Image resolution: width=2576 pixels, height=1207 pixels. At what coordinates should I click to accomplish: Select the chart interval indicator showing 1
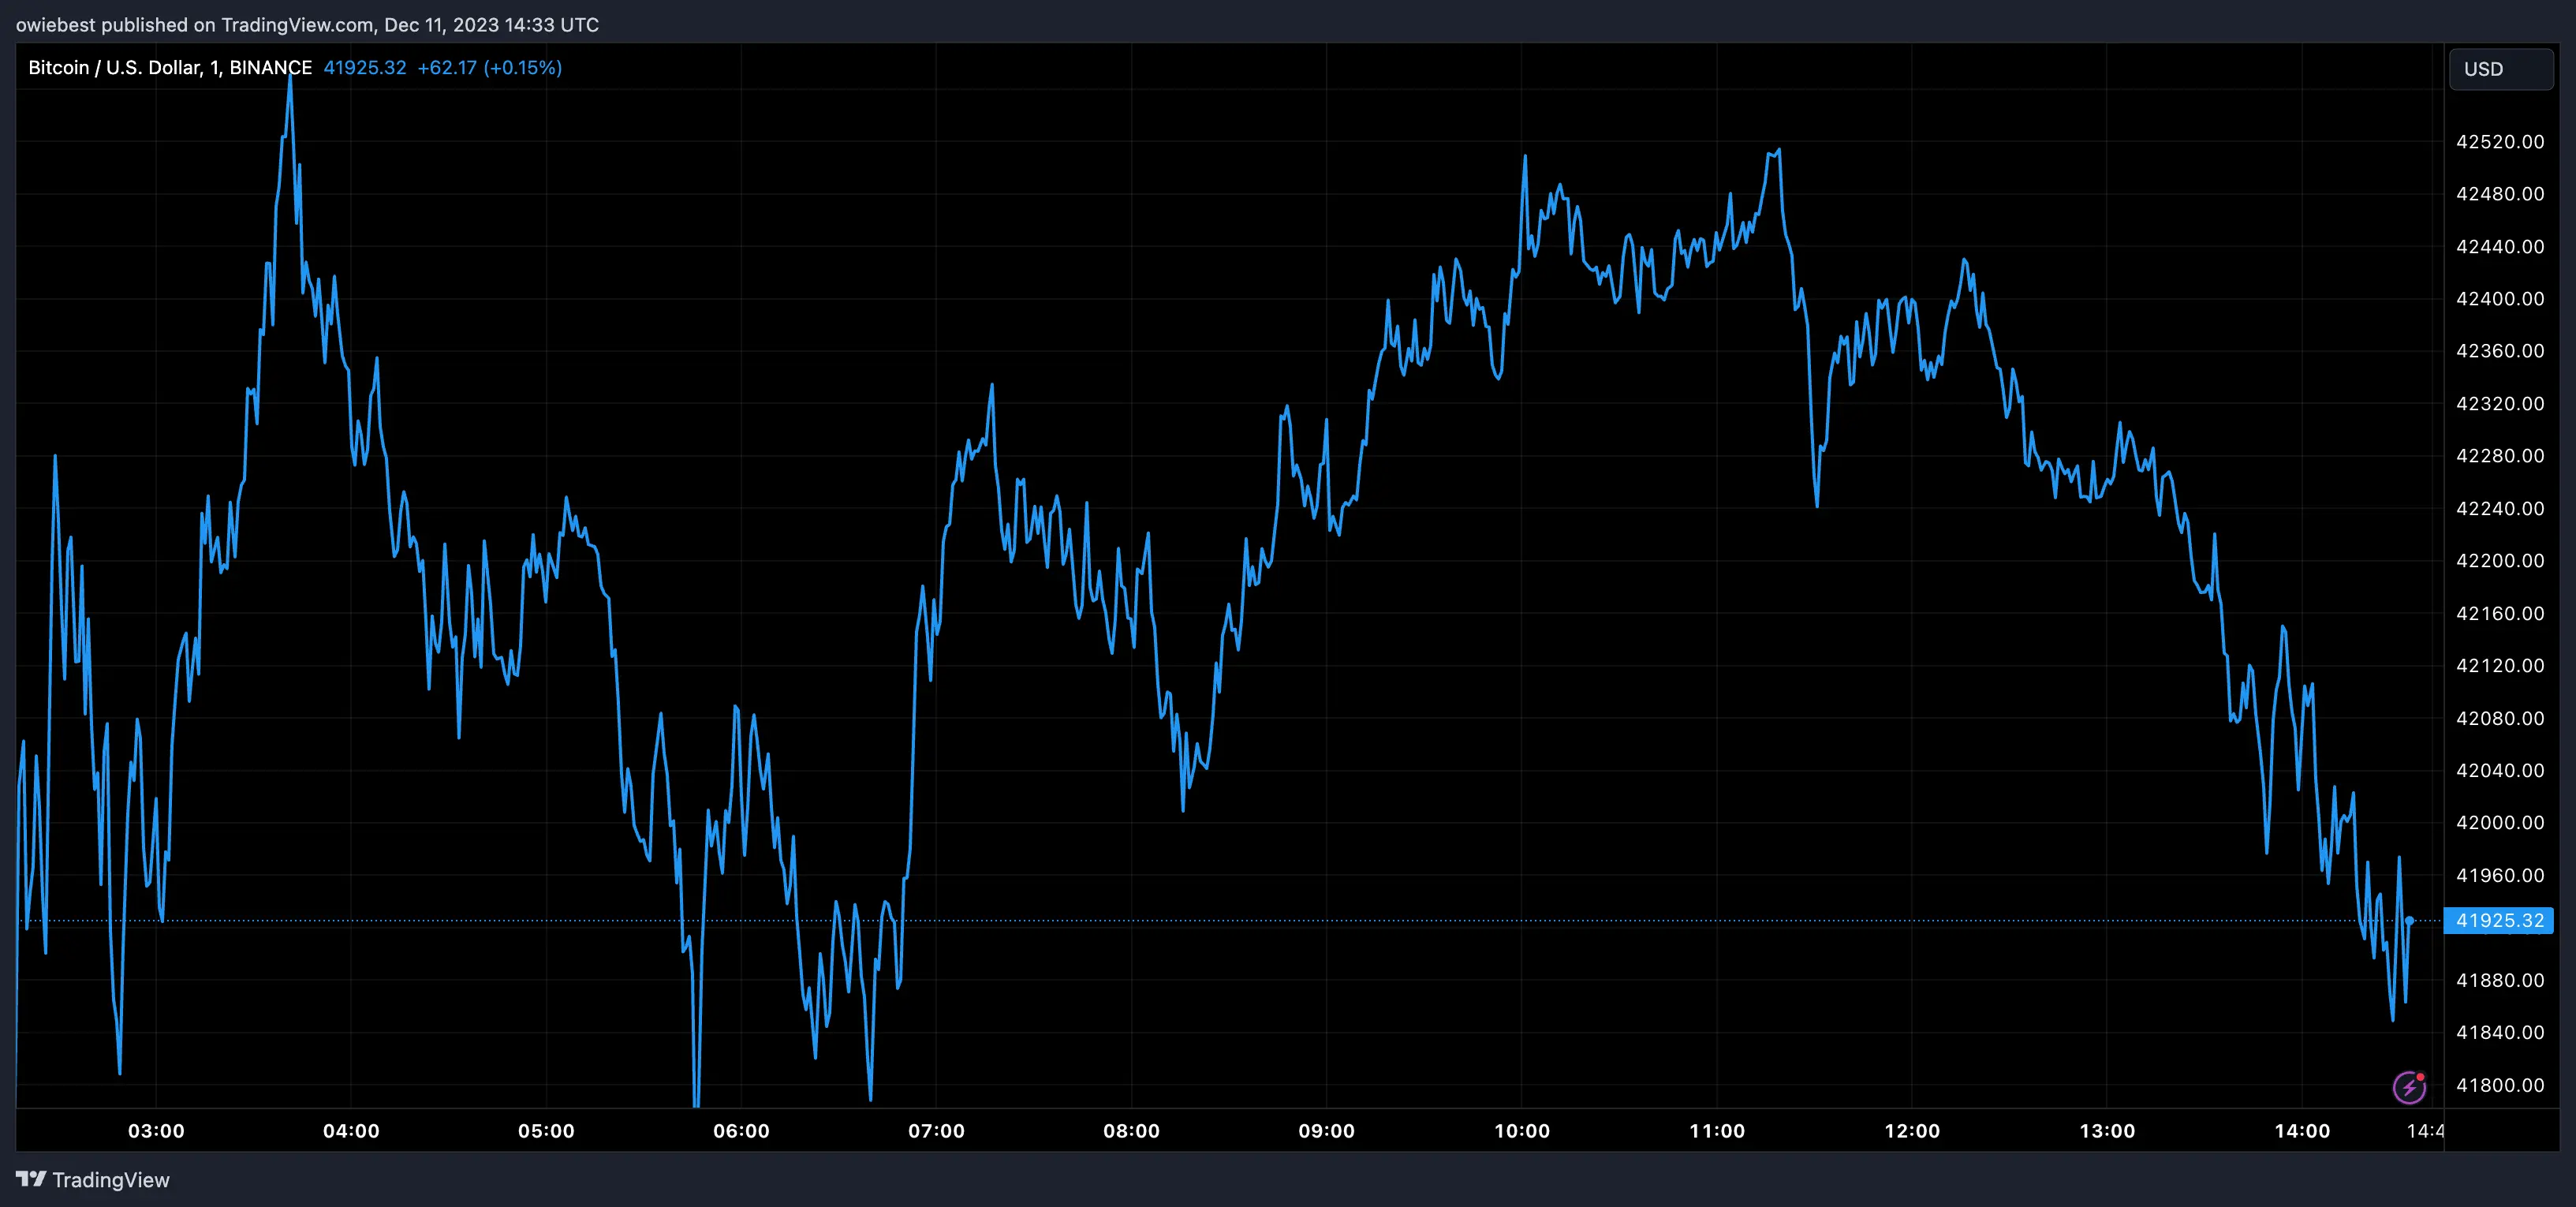tap(215, 67)
